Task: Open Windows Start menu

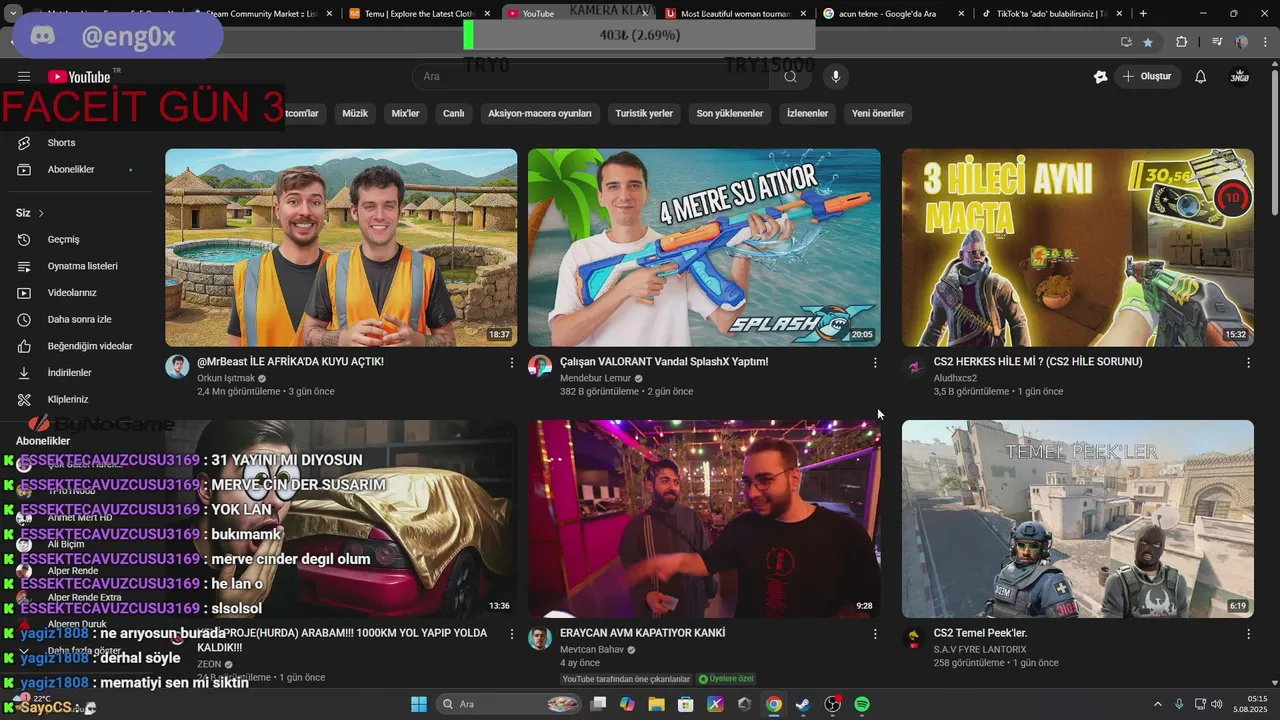Action: click(419, 704)
